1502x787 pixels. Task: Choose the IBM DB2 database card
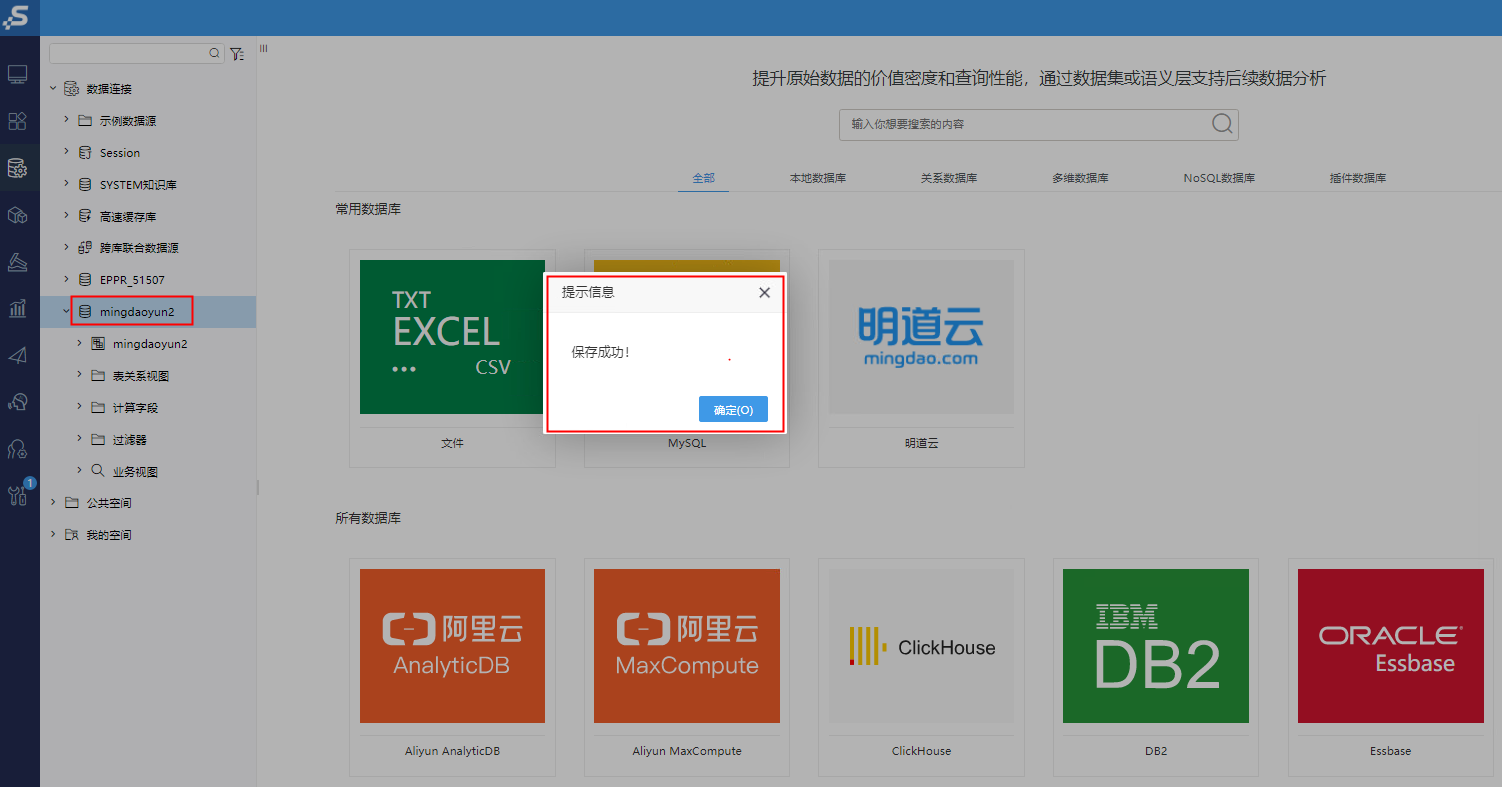pyautogui.click(x=1156, y=667)
